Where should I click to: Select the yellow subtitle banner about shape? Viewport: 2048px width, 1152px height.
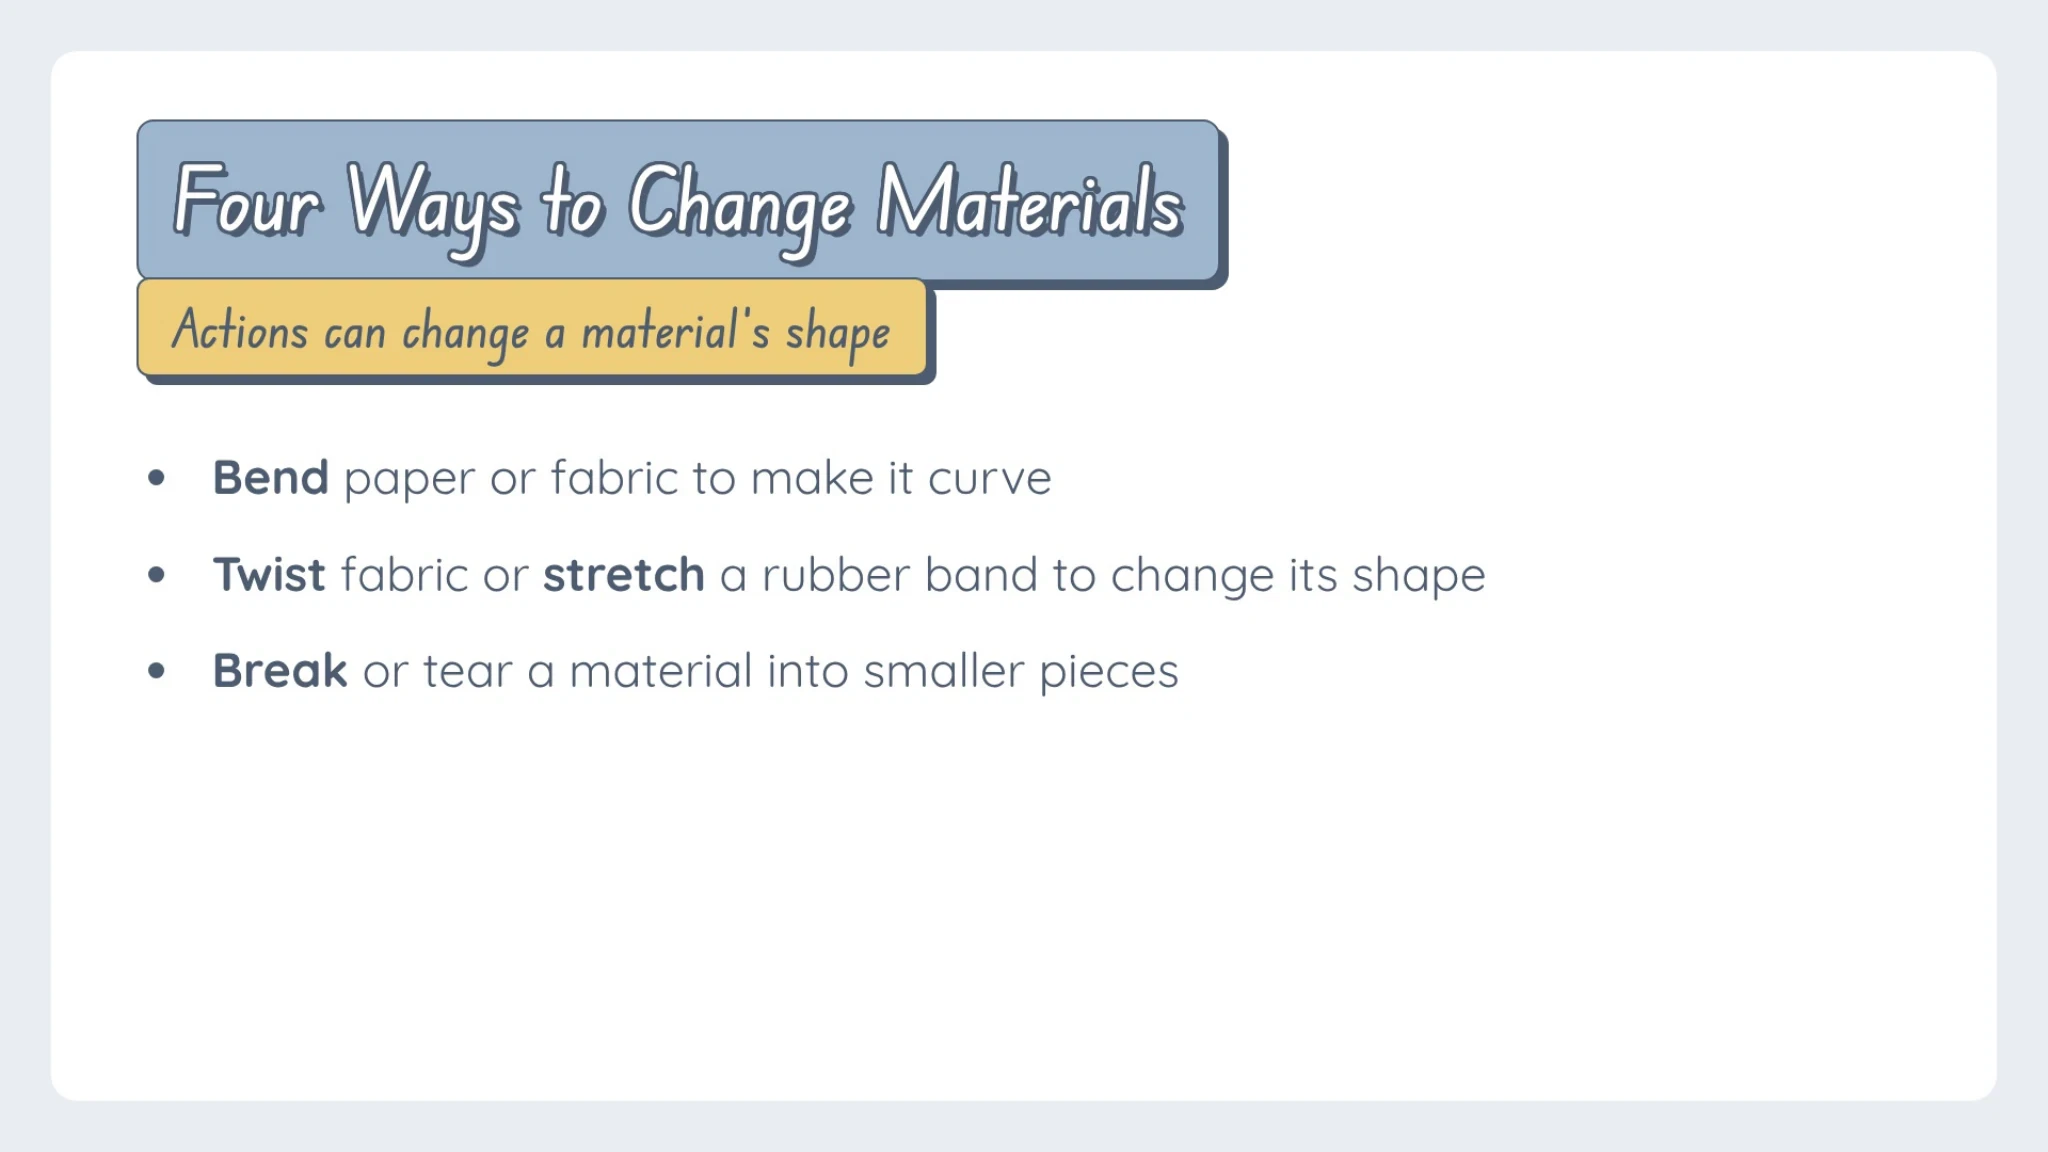[x=532, y=328]
